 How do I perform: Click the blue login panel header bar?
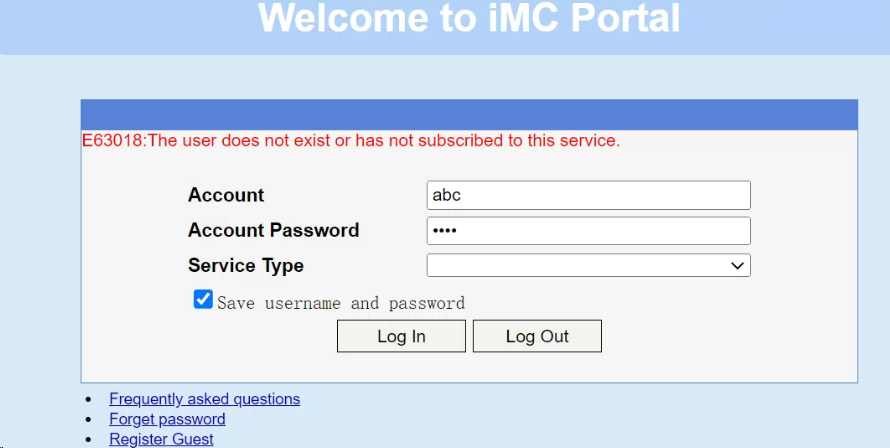point(469,114)
